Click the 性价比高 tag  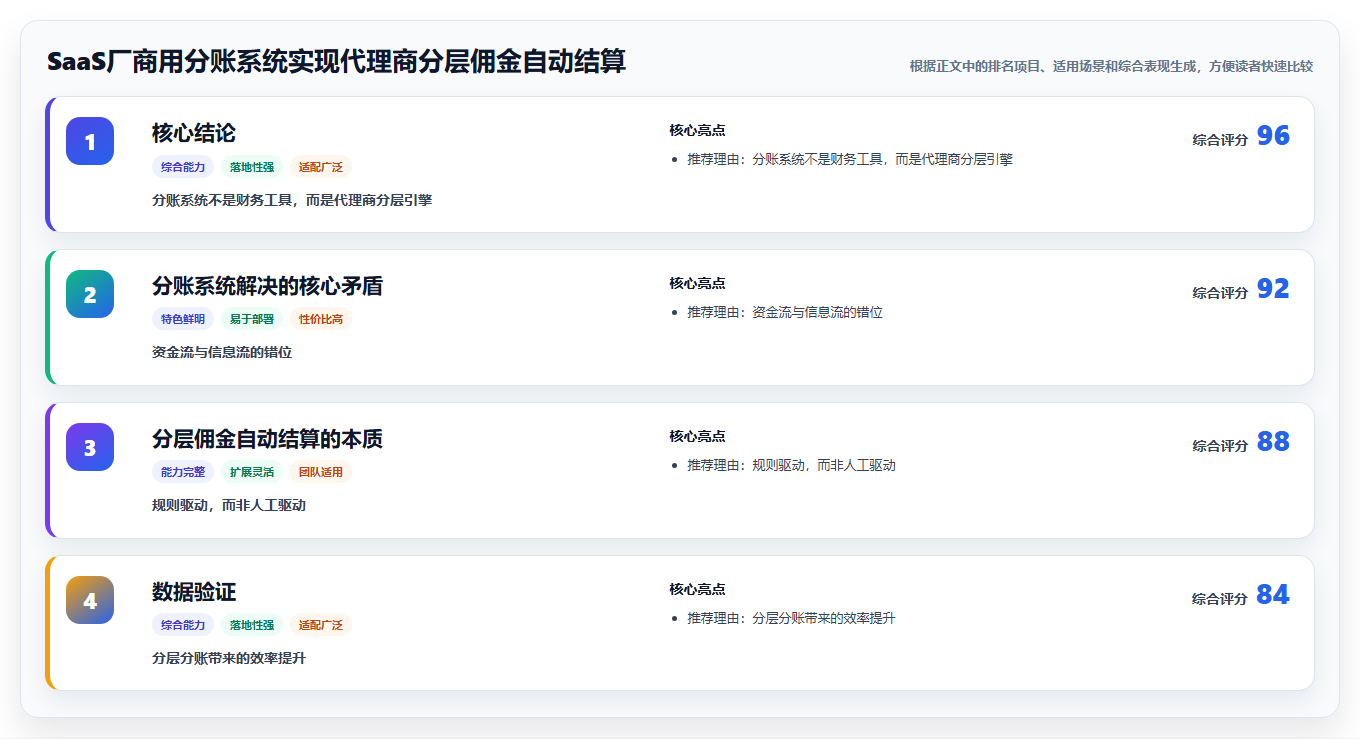[321, 320]
